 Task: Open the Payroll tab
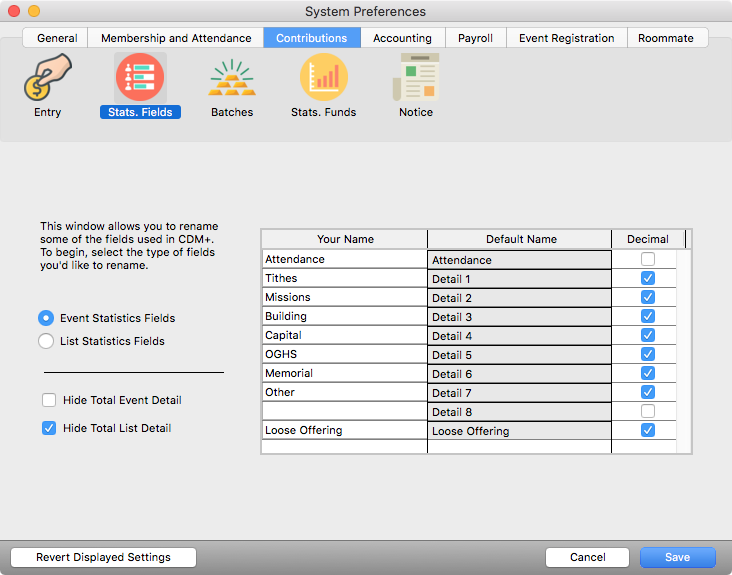[475, 38]
